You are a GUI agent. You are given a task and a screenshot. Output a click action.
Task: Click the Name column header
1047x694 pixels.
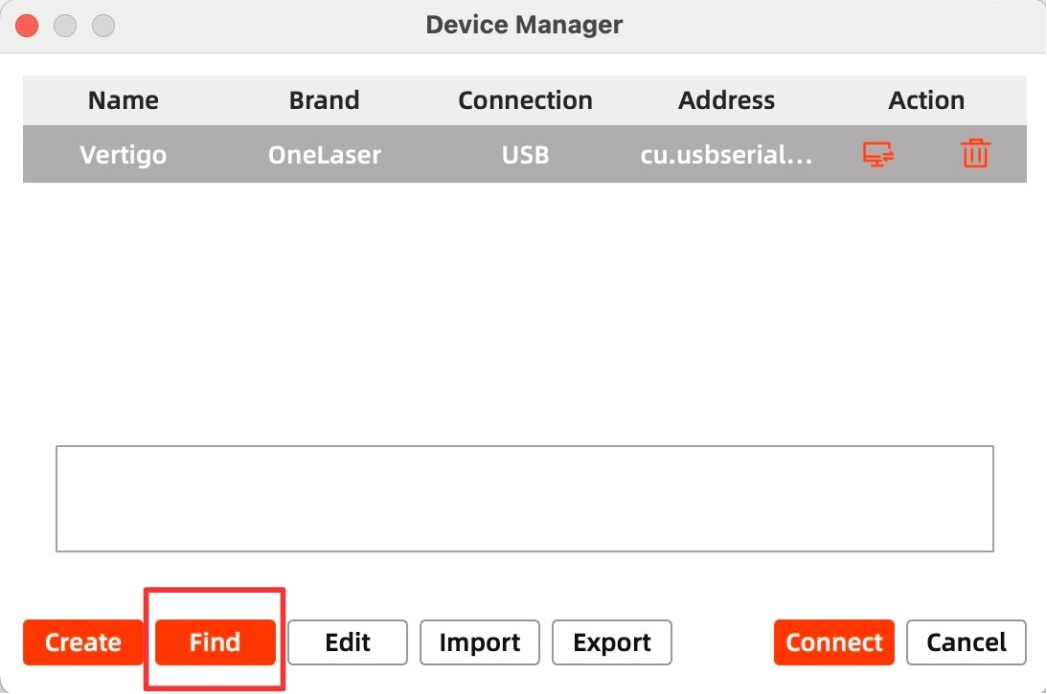(123, 100)
